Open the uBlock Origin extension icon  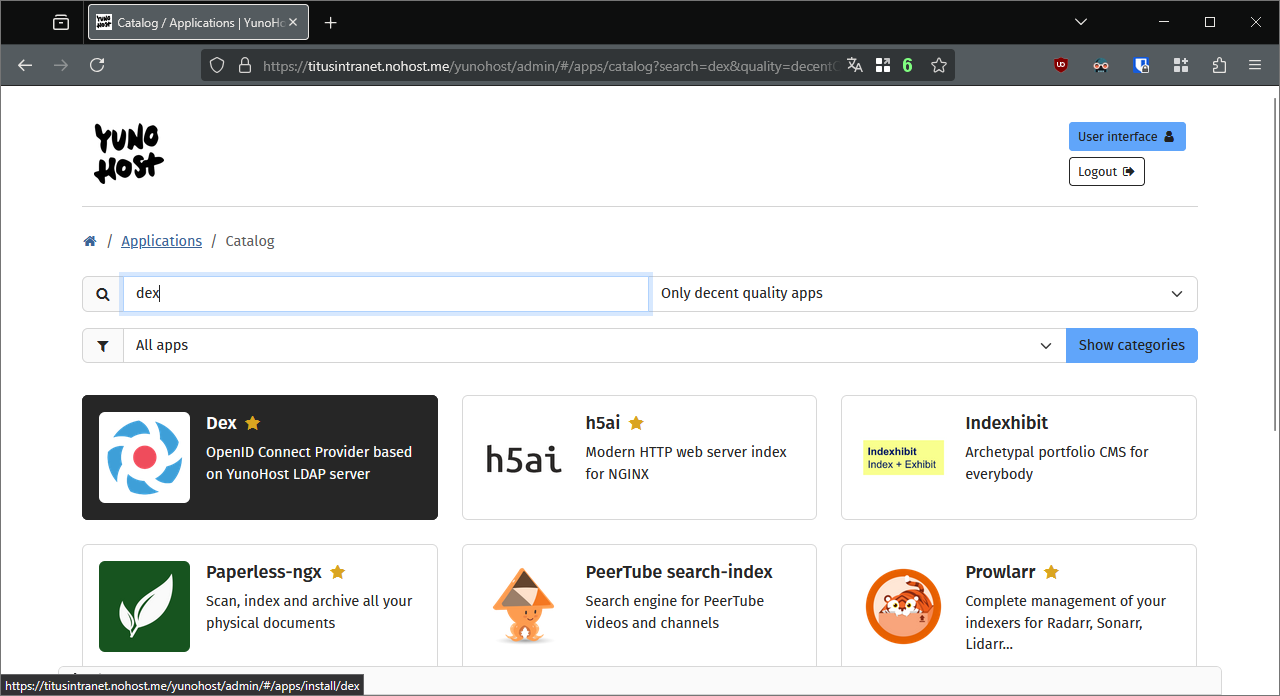1061,65
